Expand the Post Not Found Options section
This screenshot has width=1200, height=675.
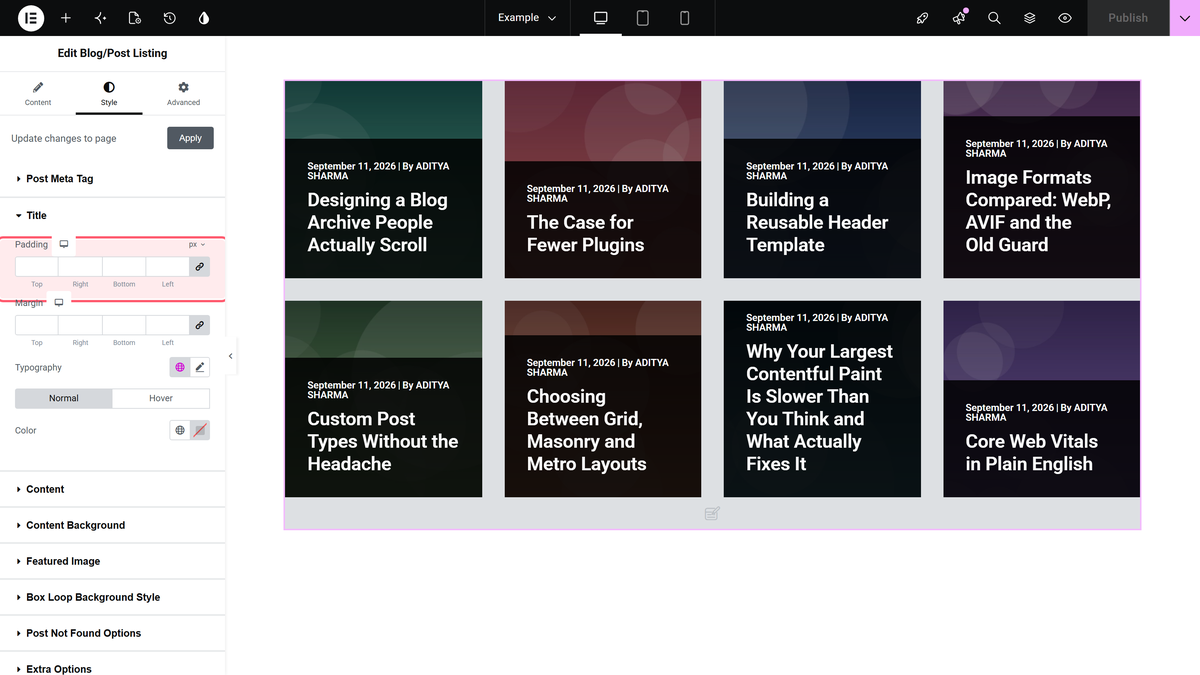(x=113, y=633)
